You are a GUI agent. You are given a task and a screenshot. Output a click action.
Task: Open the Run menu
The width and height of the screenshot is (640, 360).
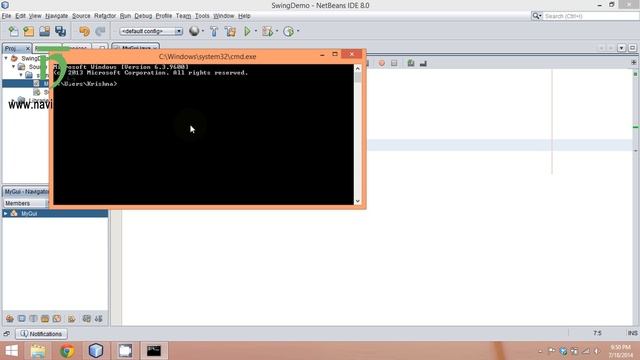(125, 16)
